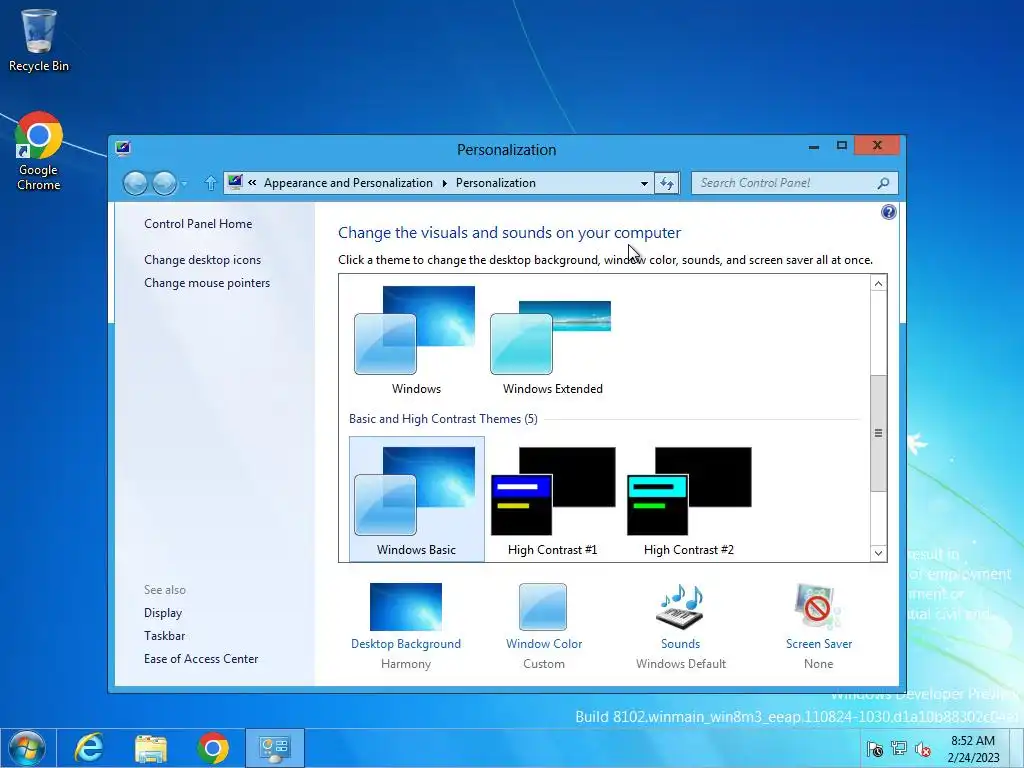This screenshot has width=1024, height=768.
Task: Launch Chrome from the taskbar
Action: (x=213, y=748)
